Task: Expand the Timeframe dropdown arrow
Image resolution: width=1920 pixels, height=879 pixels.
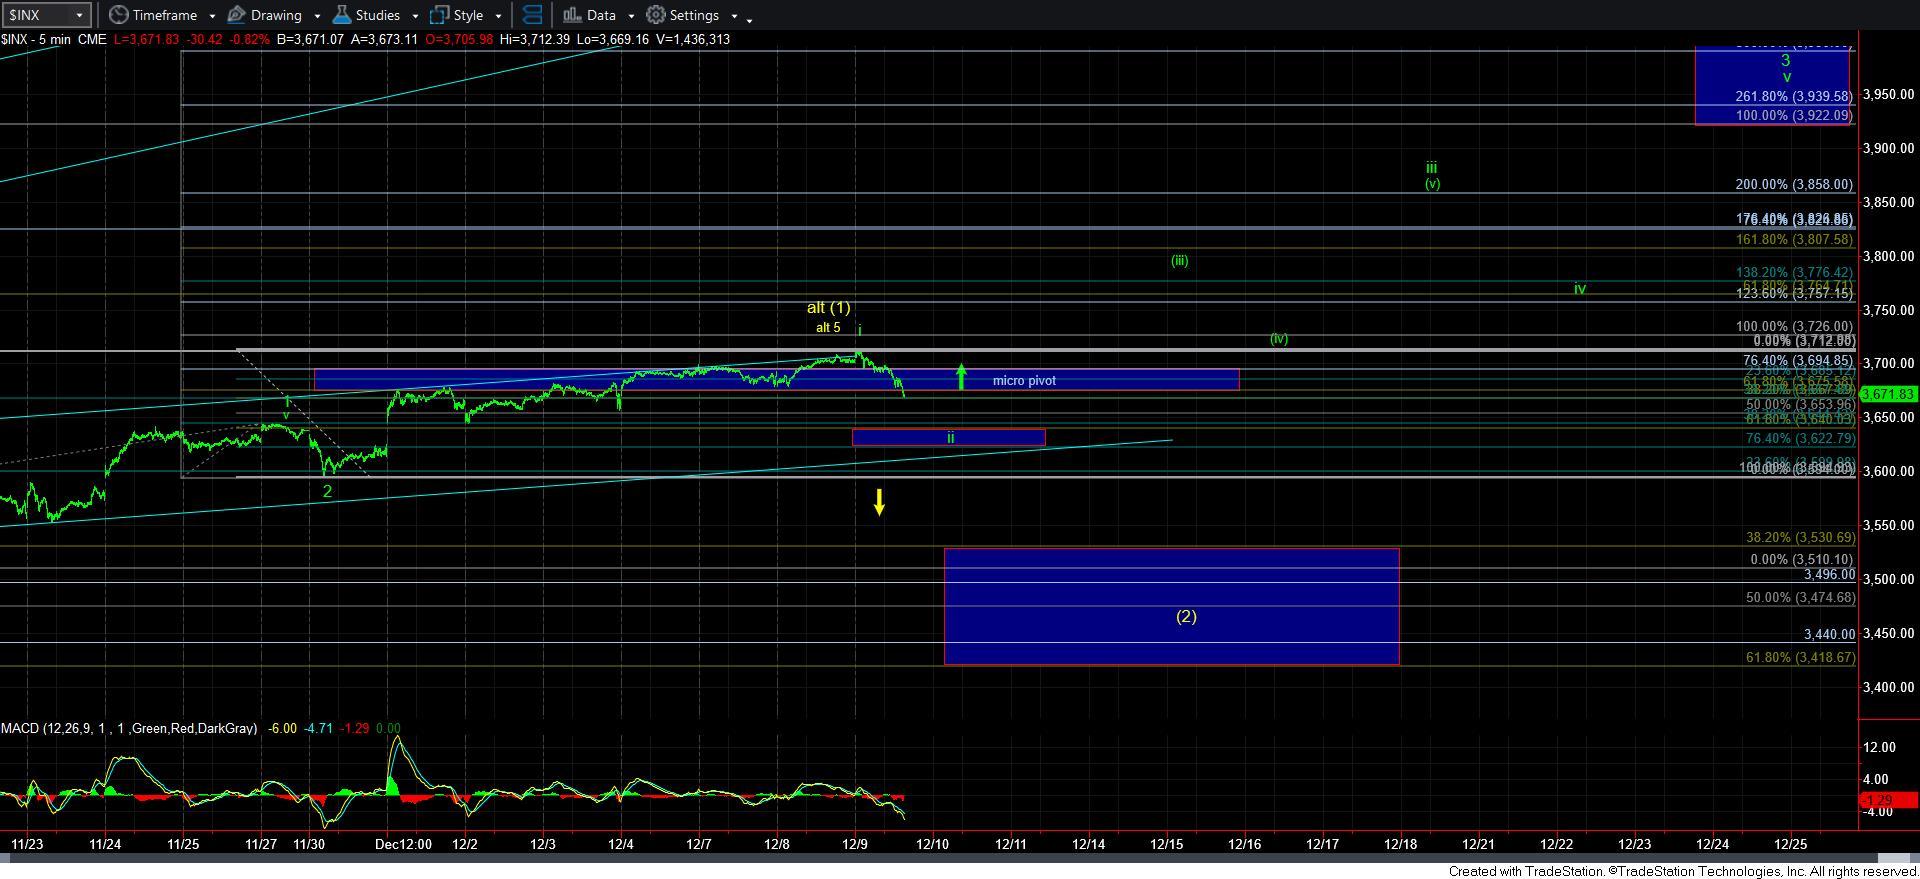Action: (212, 16)
